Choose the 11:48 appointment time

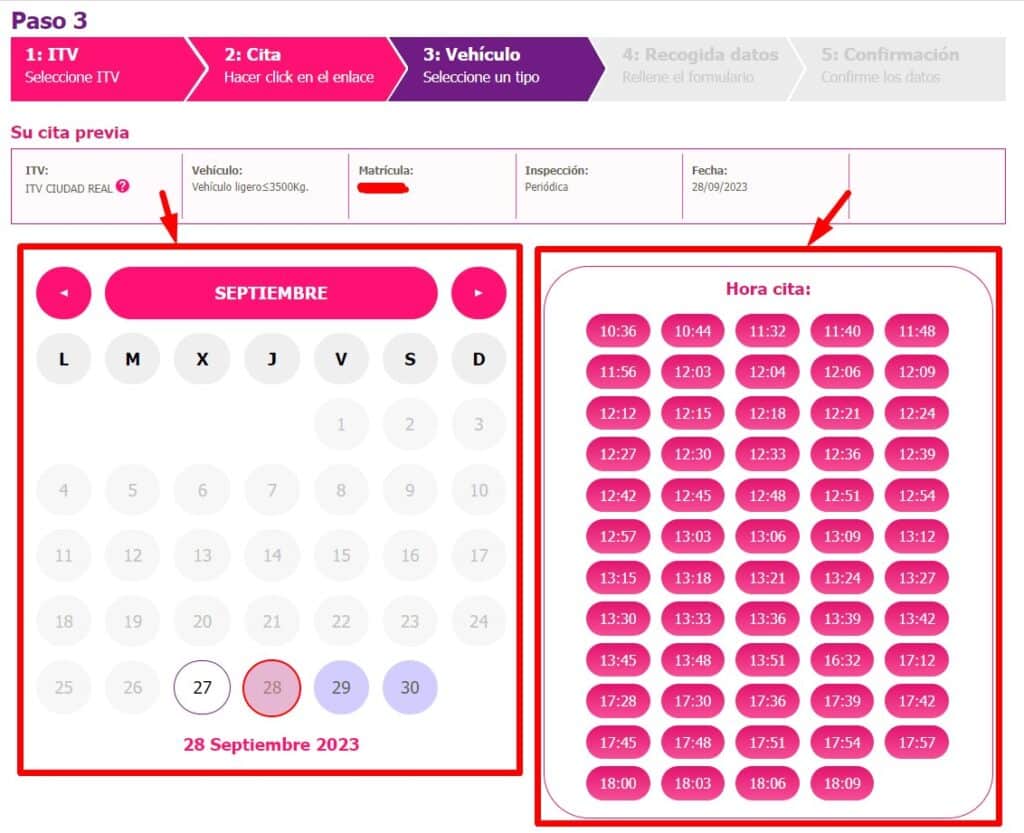[916, 331]
